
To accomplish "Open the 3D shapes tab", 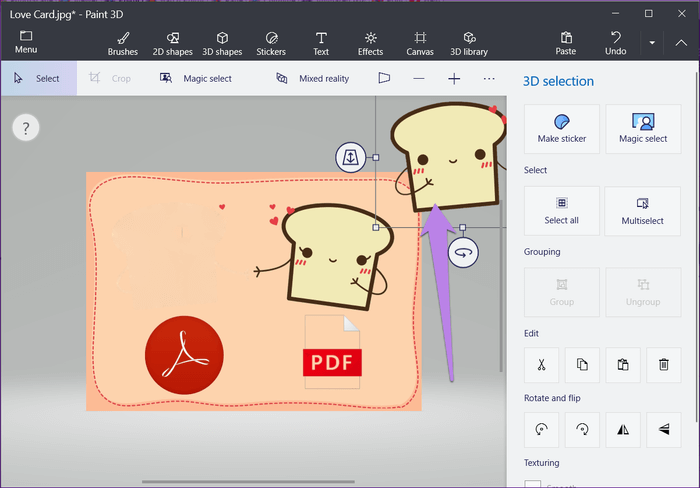I will pyautogui.click(x=222, y=43).
